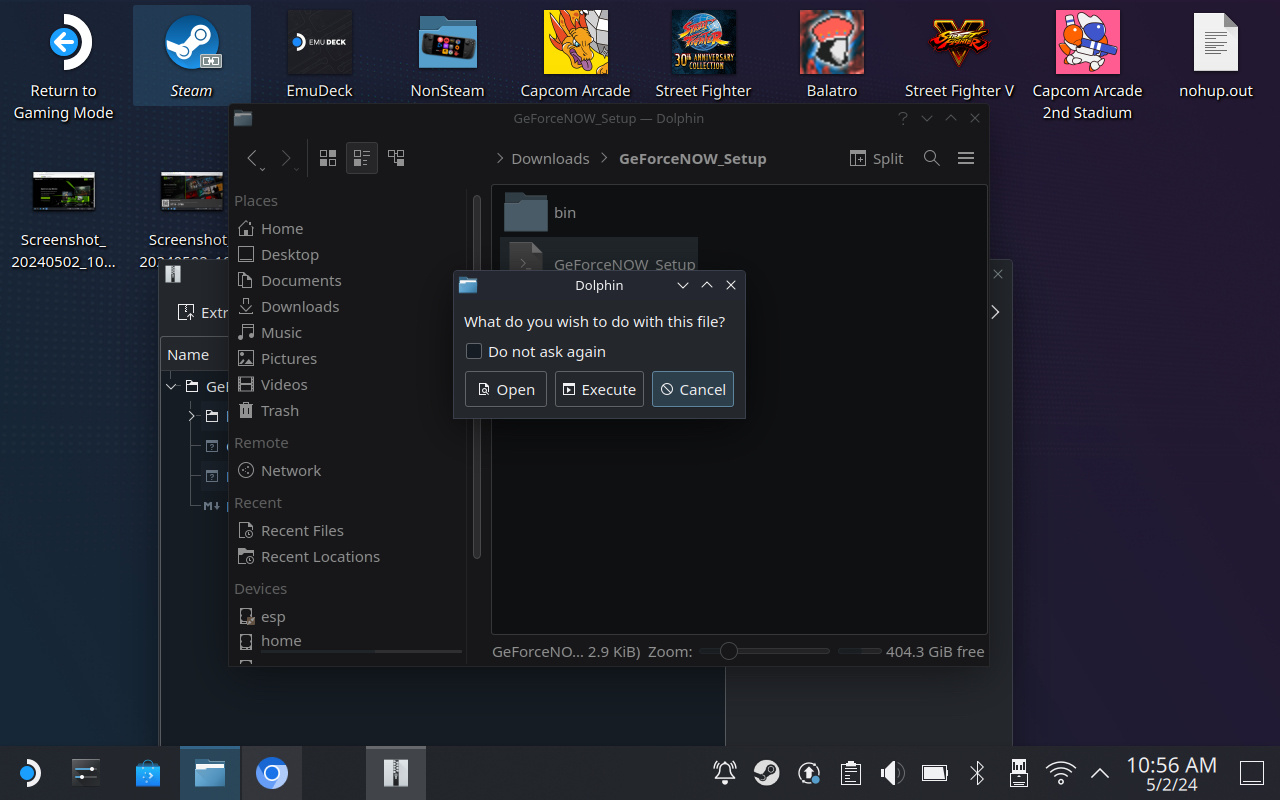Switch Dolphin to icons view mode
The image size is (1280, 800).
327,158
